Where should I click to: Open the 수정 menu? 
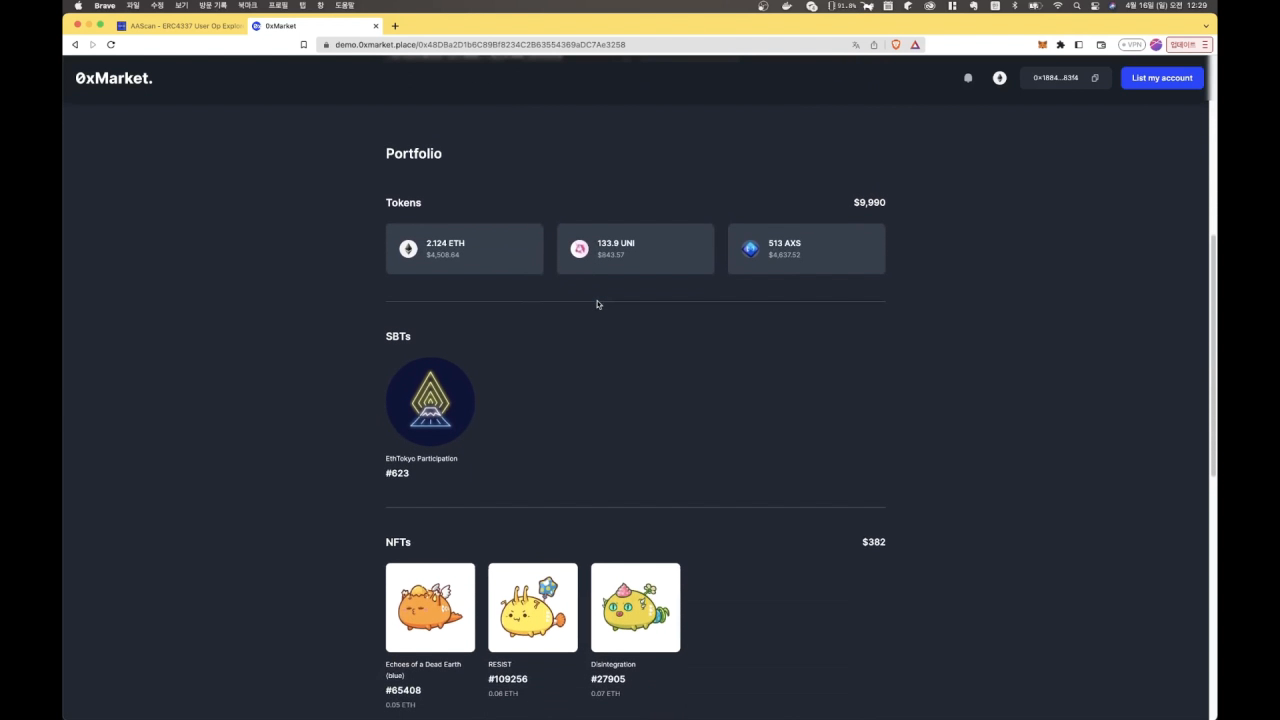coord(157,6)
